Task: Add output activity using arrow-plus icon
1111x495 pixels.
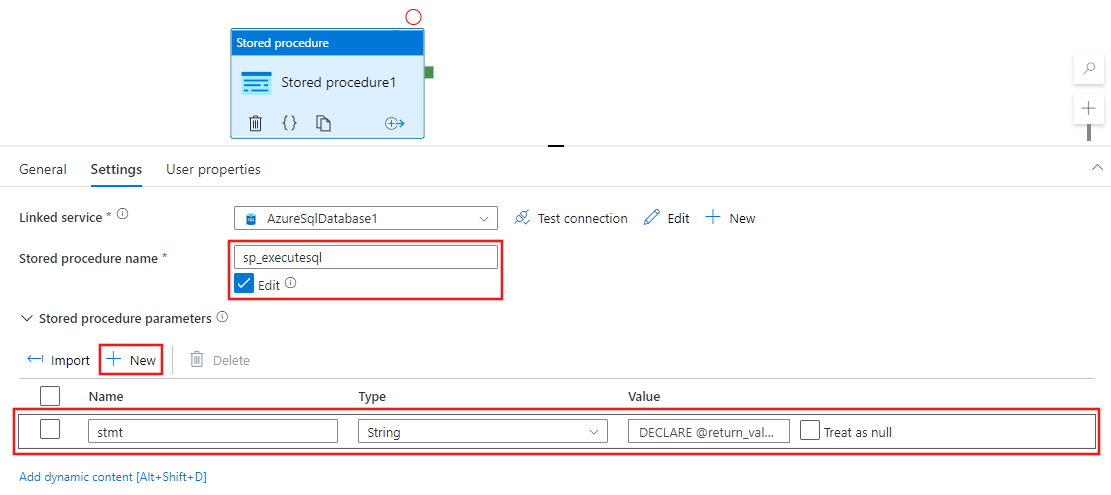Action: [x=394, y=123]
